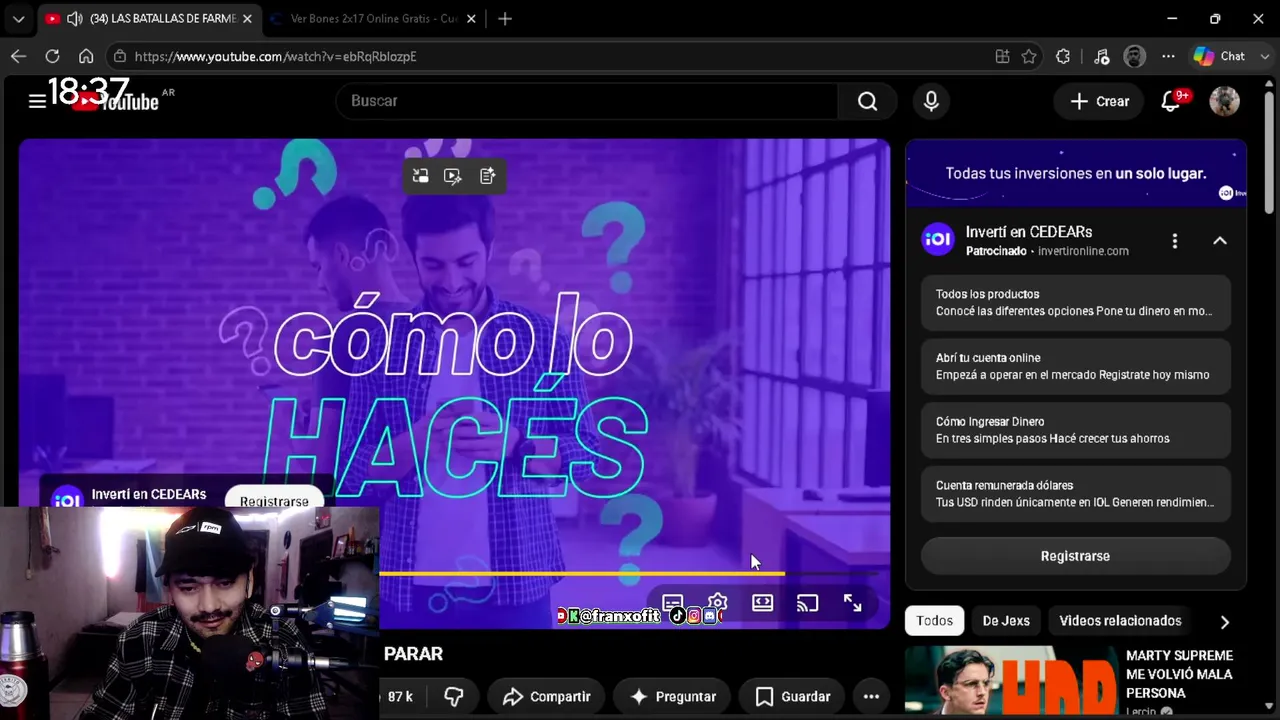Click the invertironline.com advertiser domain
The image size is (1280, 720).
point(1083,251)
